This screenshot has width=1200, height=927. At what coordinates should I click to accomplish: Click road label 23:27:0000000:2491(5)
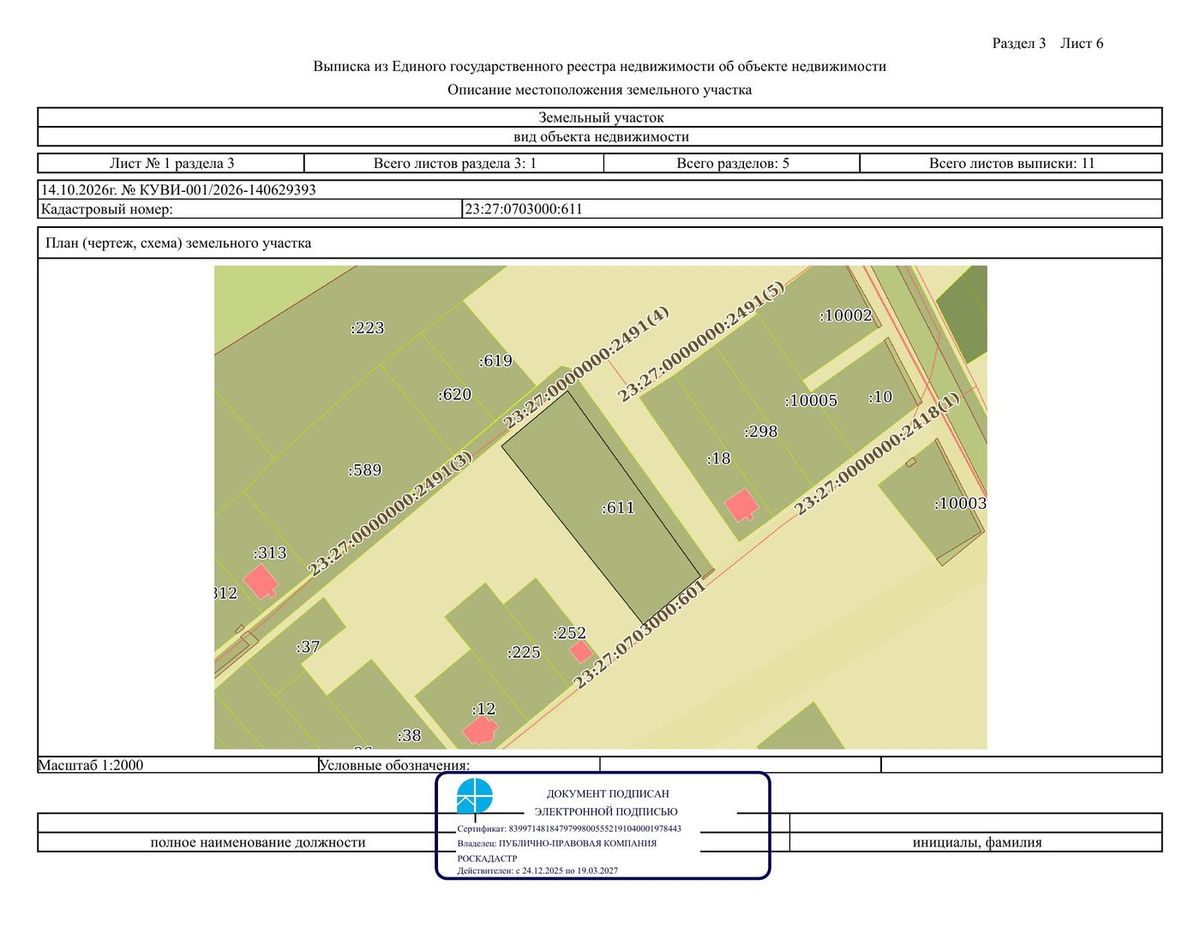(702, 342)
